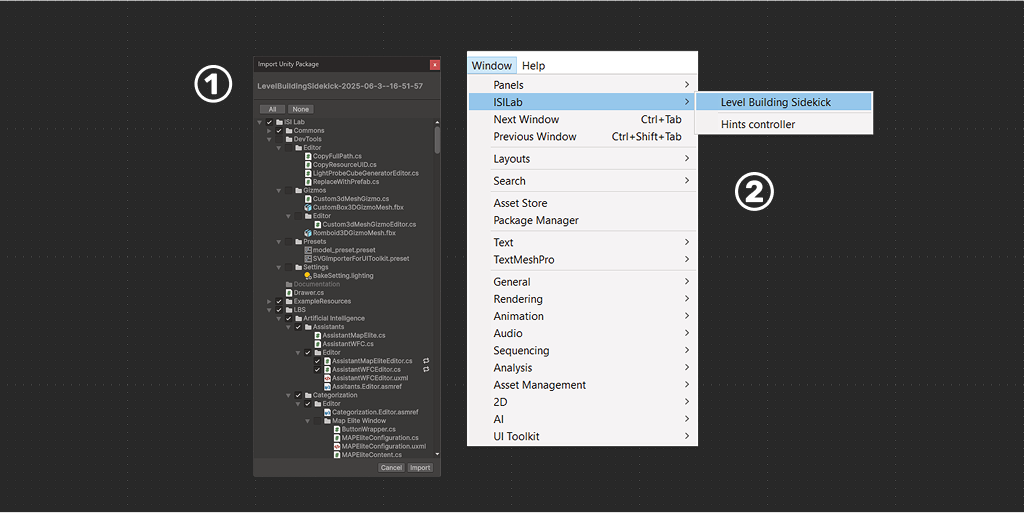Viewport: 1024px width, 513px height.
Task: Click the SVGImporterForUIToolkit.preset file icon
Action: 308,258
